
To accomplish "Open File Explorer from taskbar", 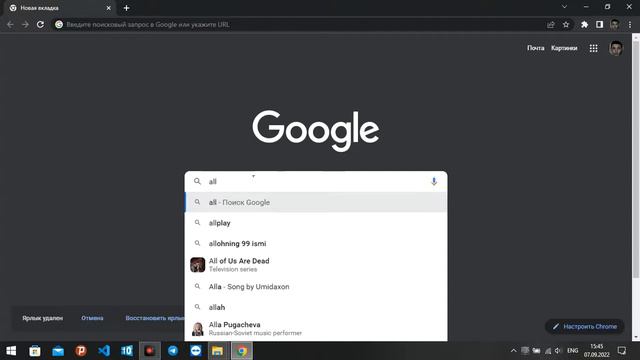I will point(218,351).
